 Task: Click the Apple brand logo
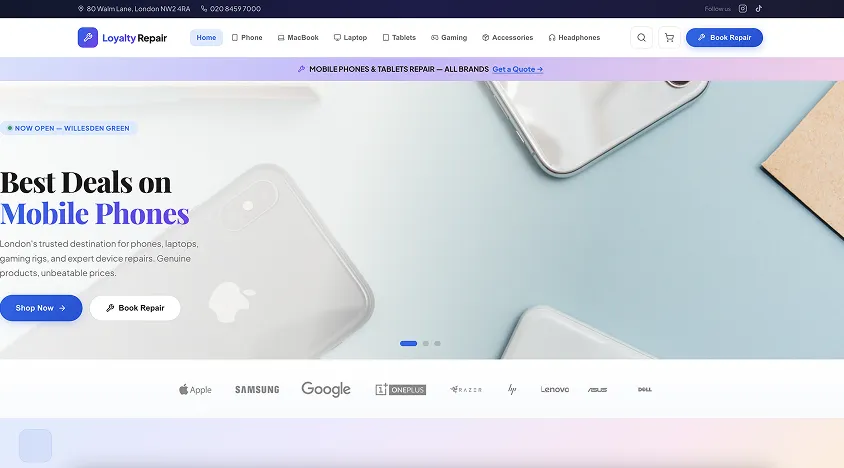click(195, 389)
